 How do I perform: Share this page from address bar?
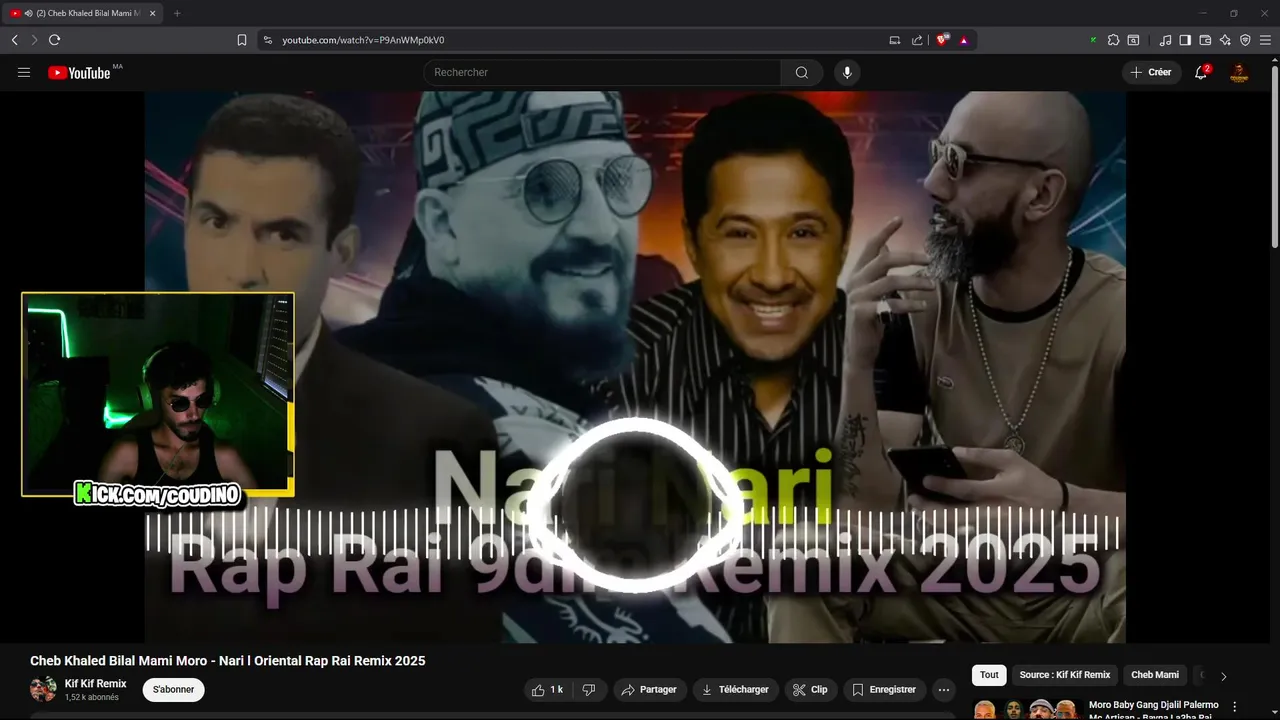(917, 40)
